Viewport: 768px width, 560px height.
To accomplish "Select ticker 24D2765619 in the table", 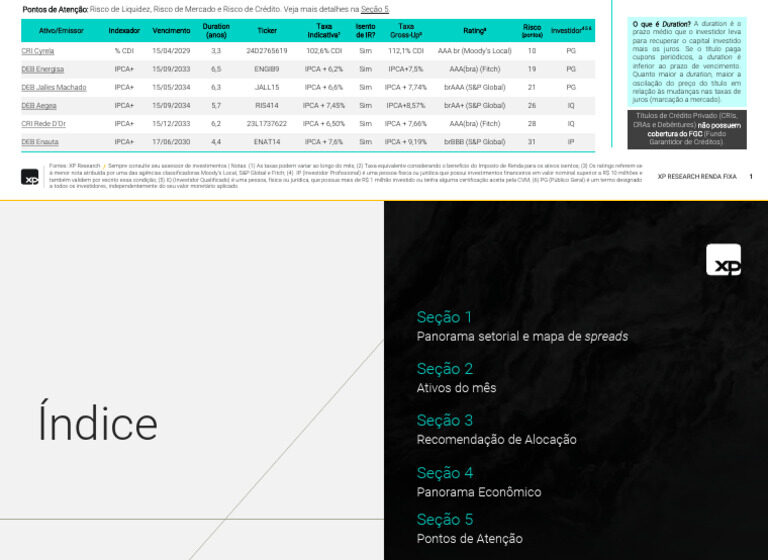I will click(x=267, y=51).
